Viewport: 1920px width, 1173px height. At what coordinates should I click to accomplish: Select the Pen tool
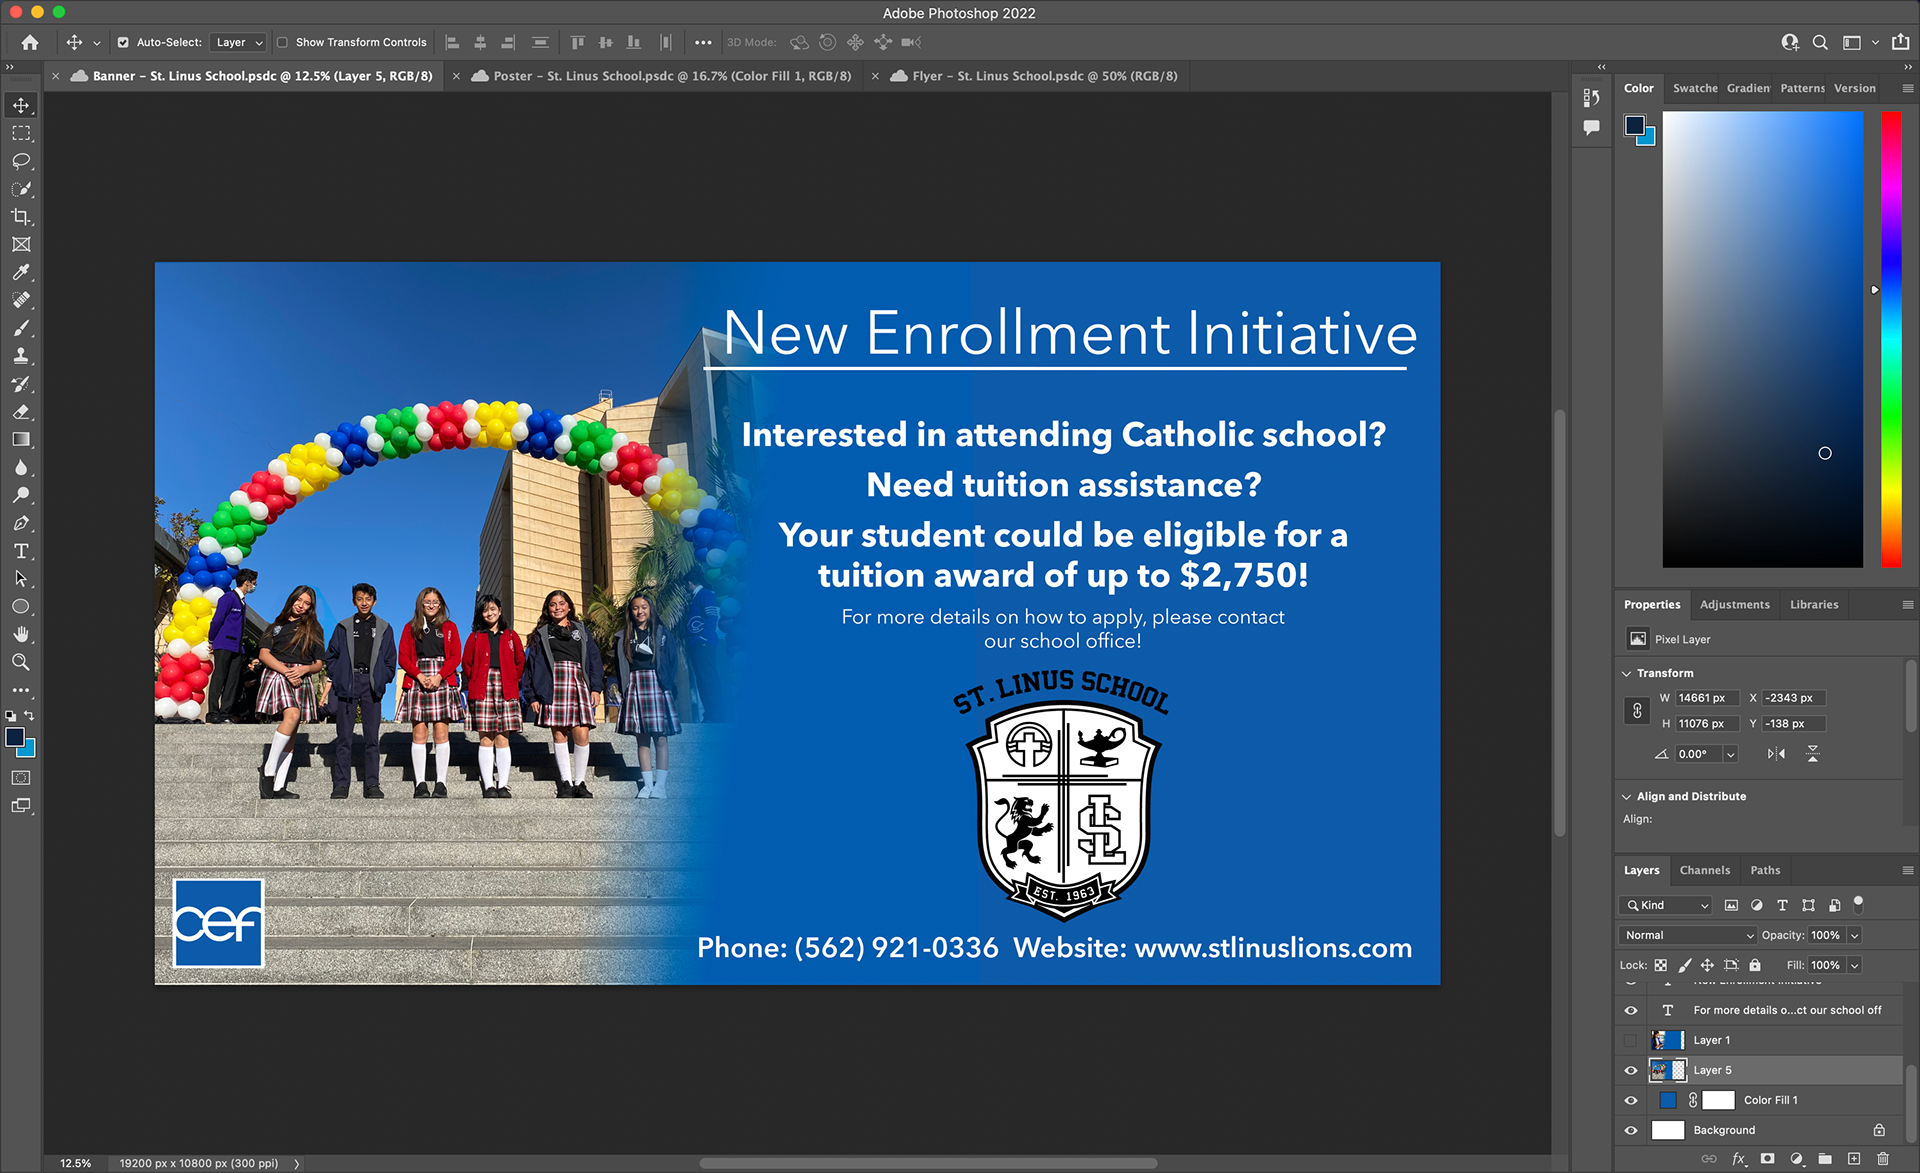(21, 523)
